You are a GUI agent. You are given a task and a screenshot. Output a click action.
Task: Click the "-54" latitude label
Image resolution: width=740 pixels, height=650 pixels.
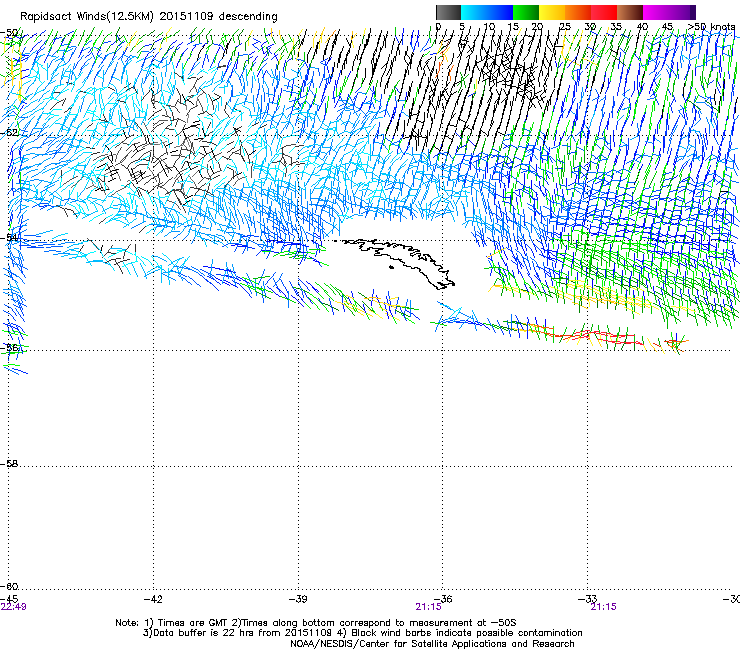pos(9,237)
